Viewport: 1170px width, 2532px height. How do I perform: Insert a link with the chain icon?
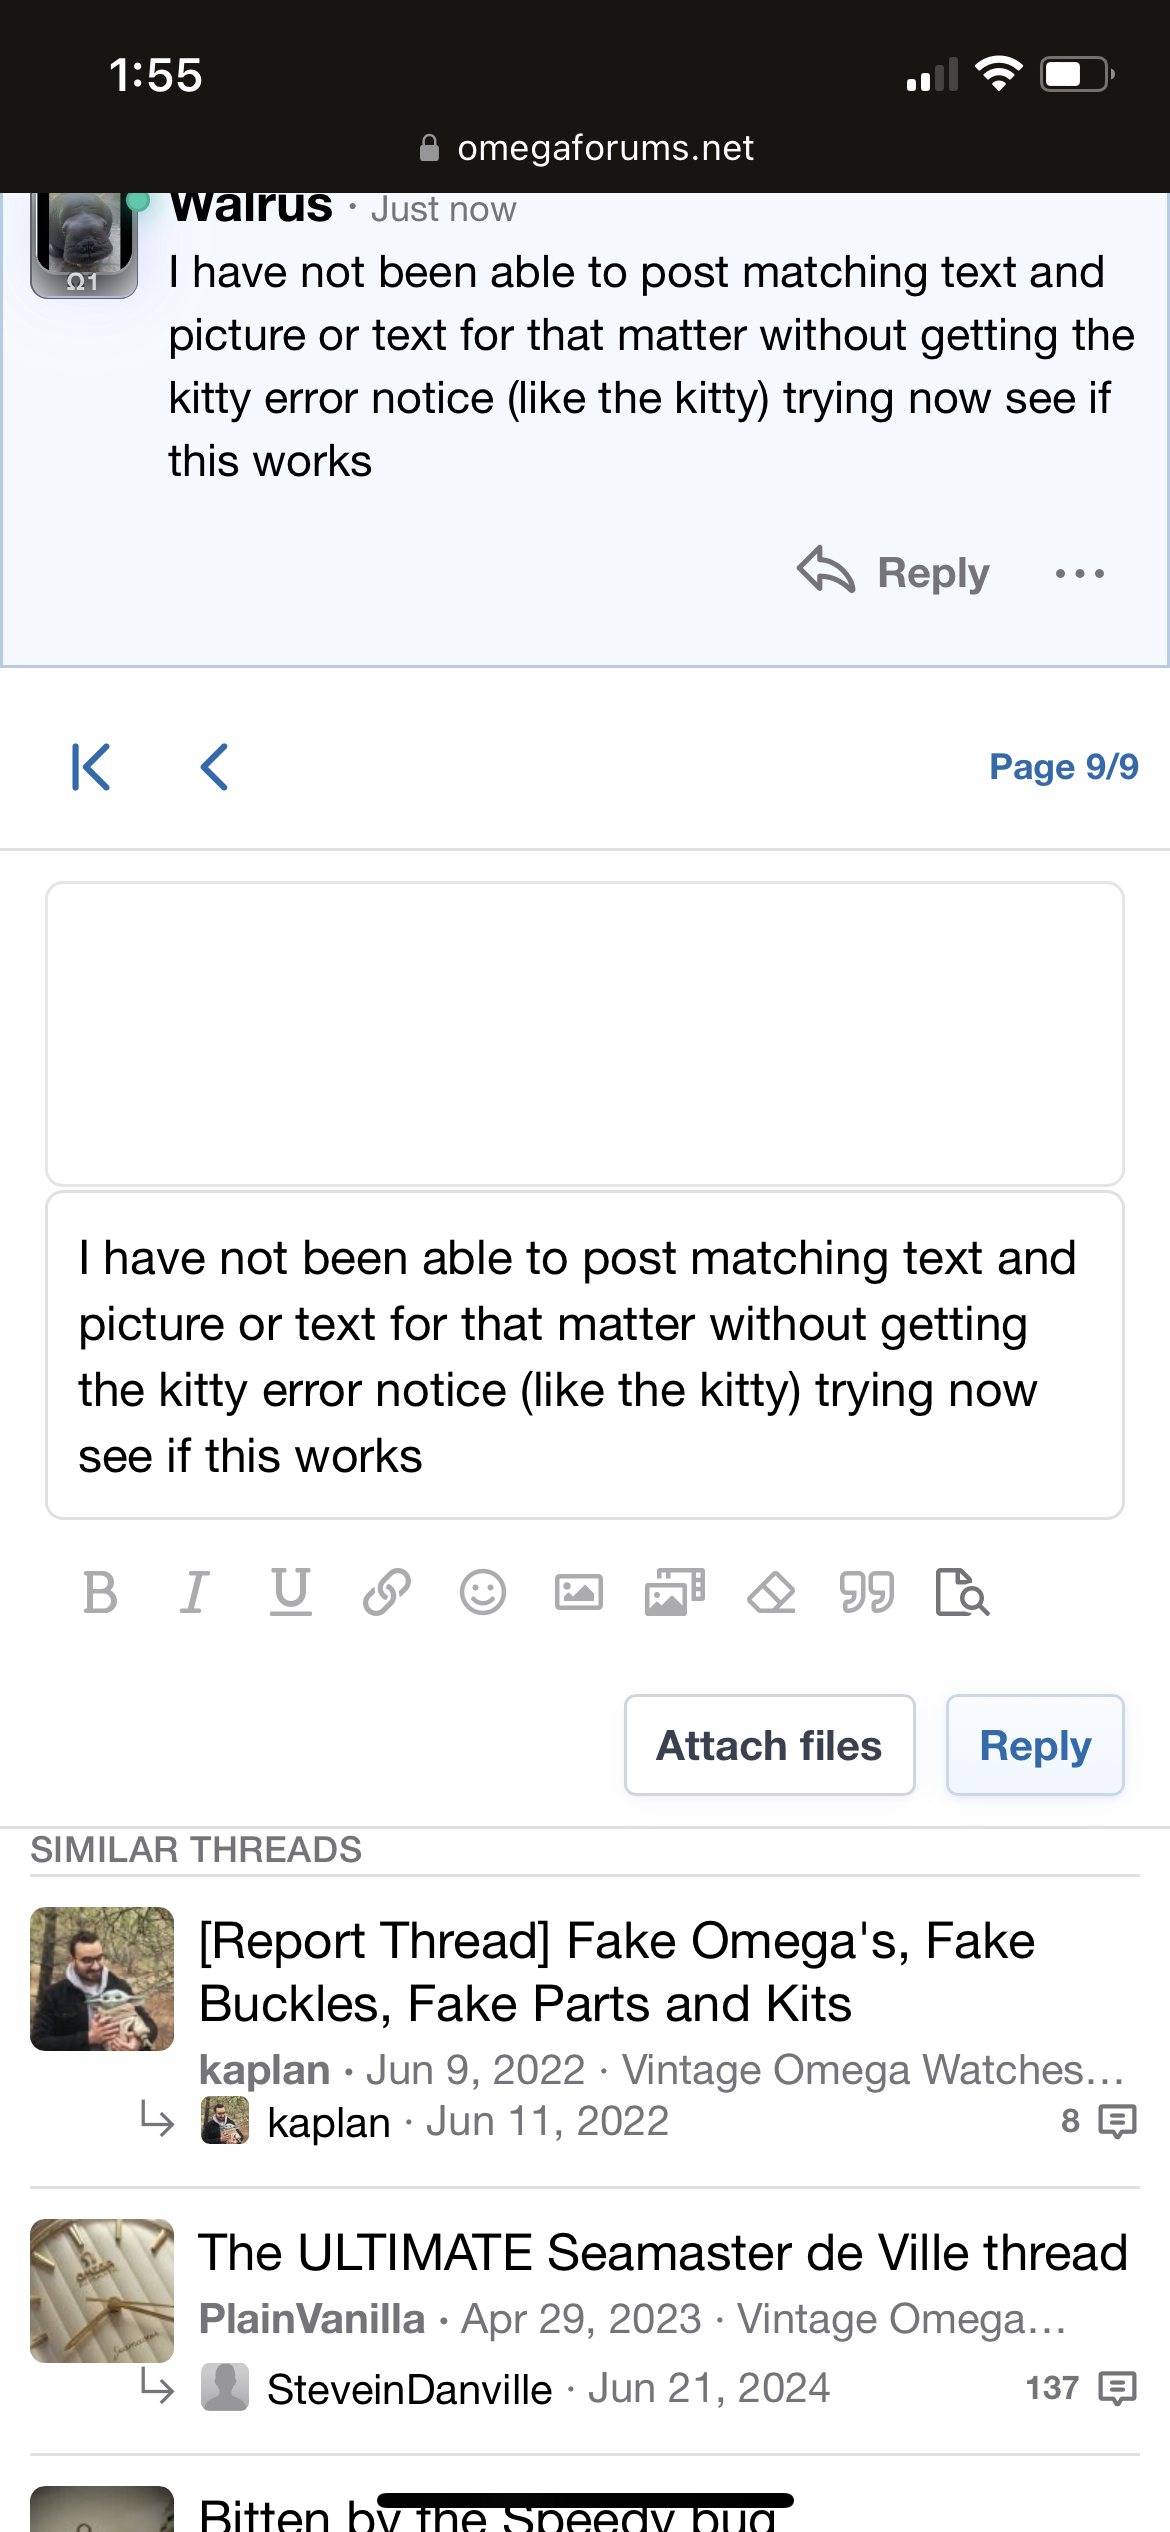click(x=387, y=1592)
